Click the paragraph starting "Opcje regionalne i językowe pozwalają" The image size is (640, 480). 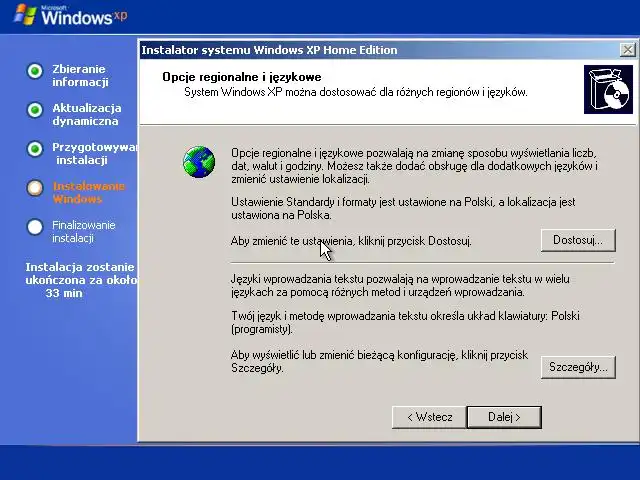tap(414, 166)
